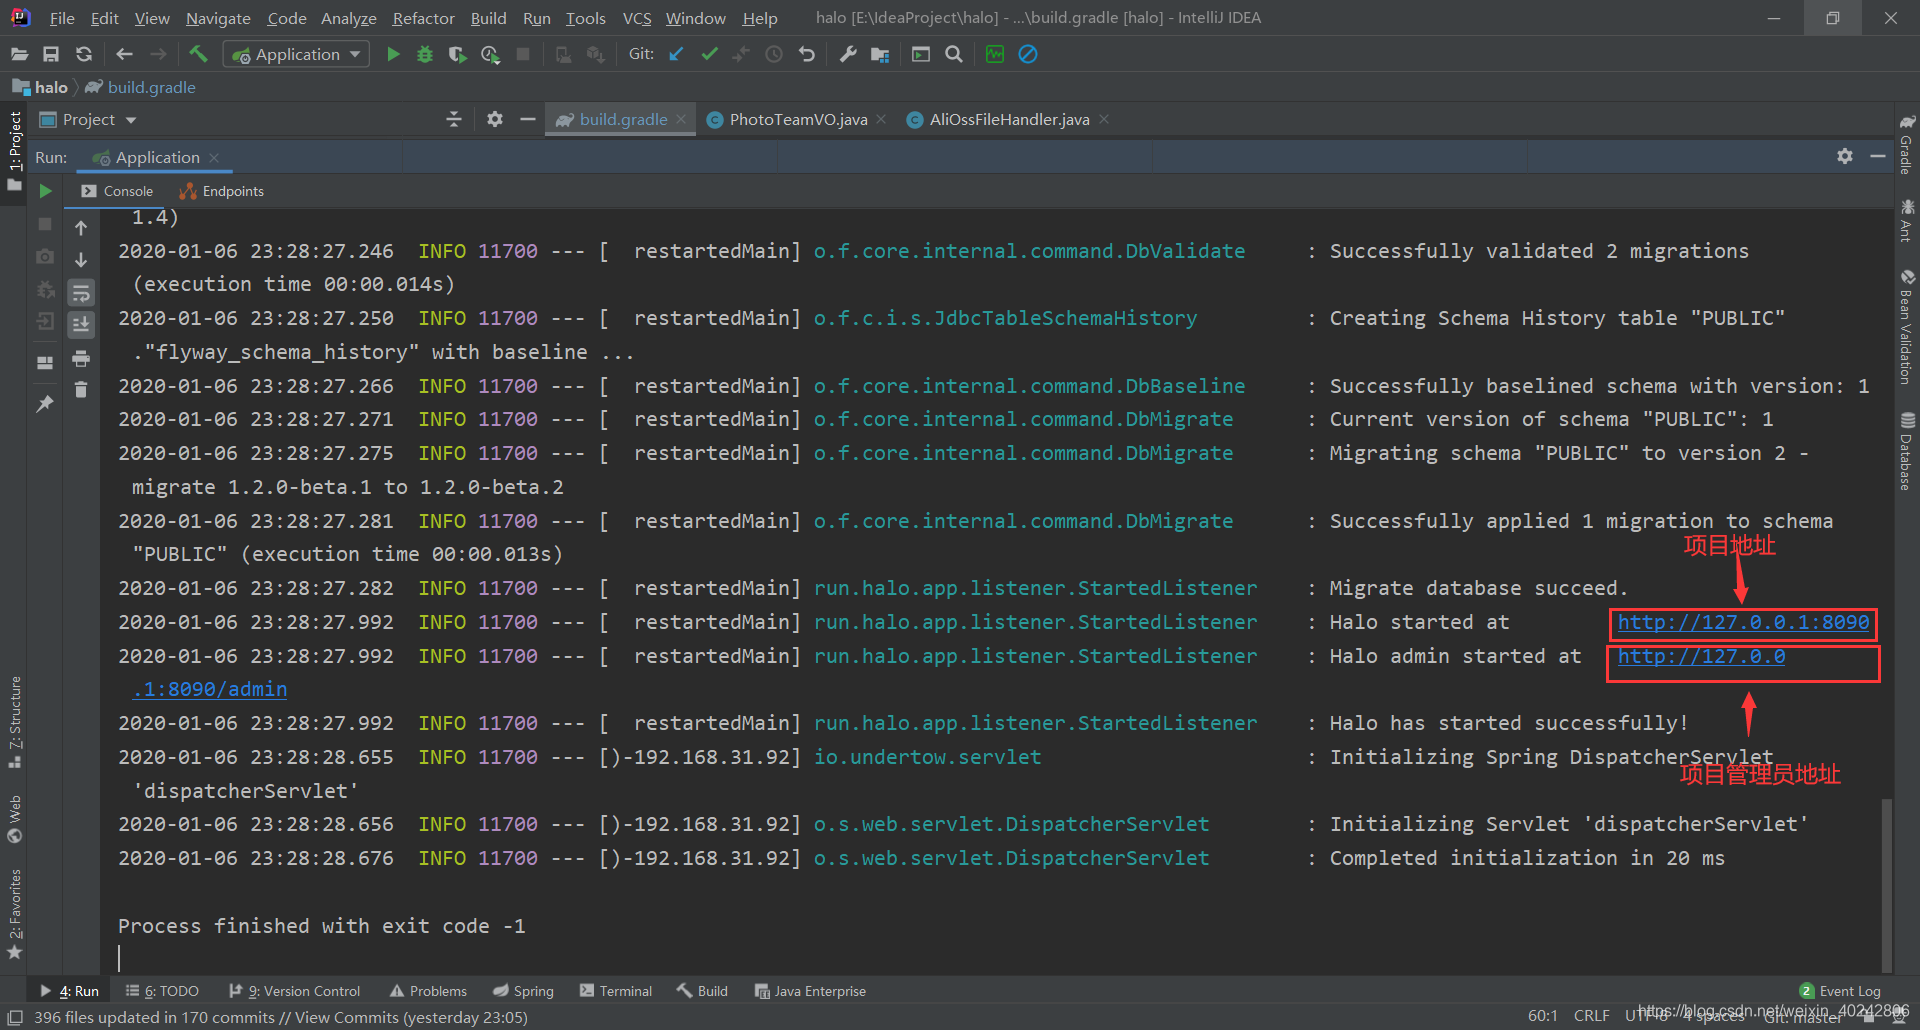Toggle the Database side panel
1920x1030 pixels.
[1906, 452]
